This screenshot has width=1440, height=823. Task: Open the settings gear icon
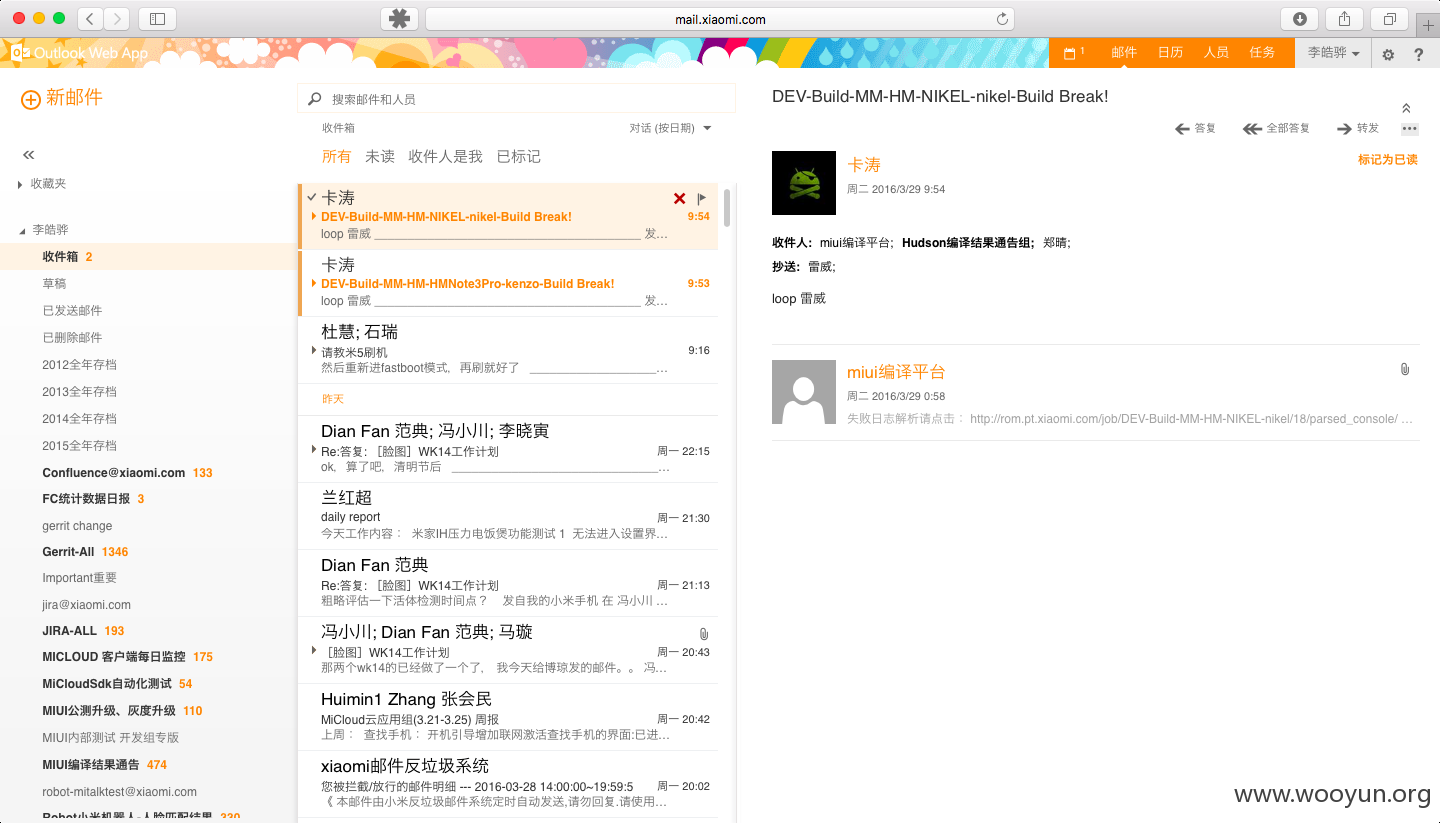(x=1388, y=54)
